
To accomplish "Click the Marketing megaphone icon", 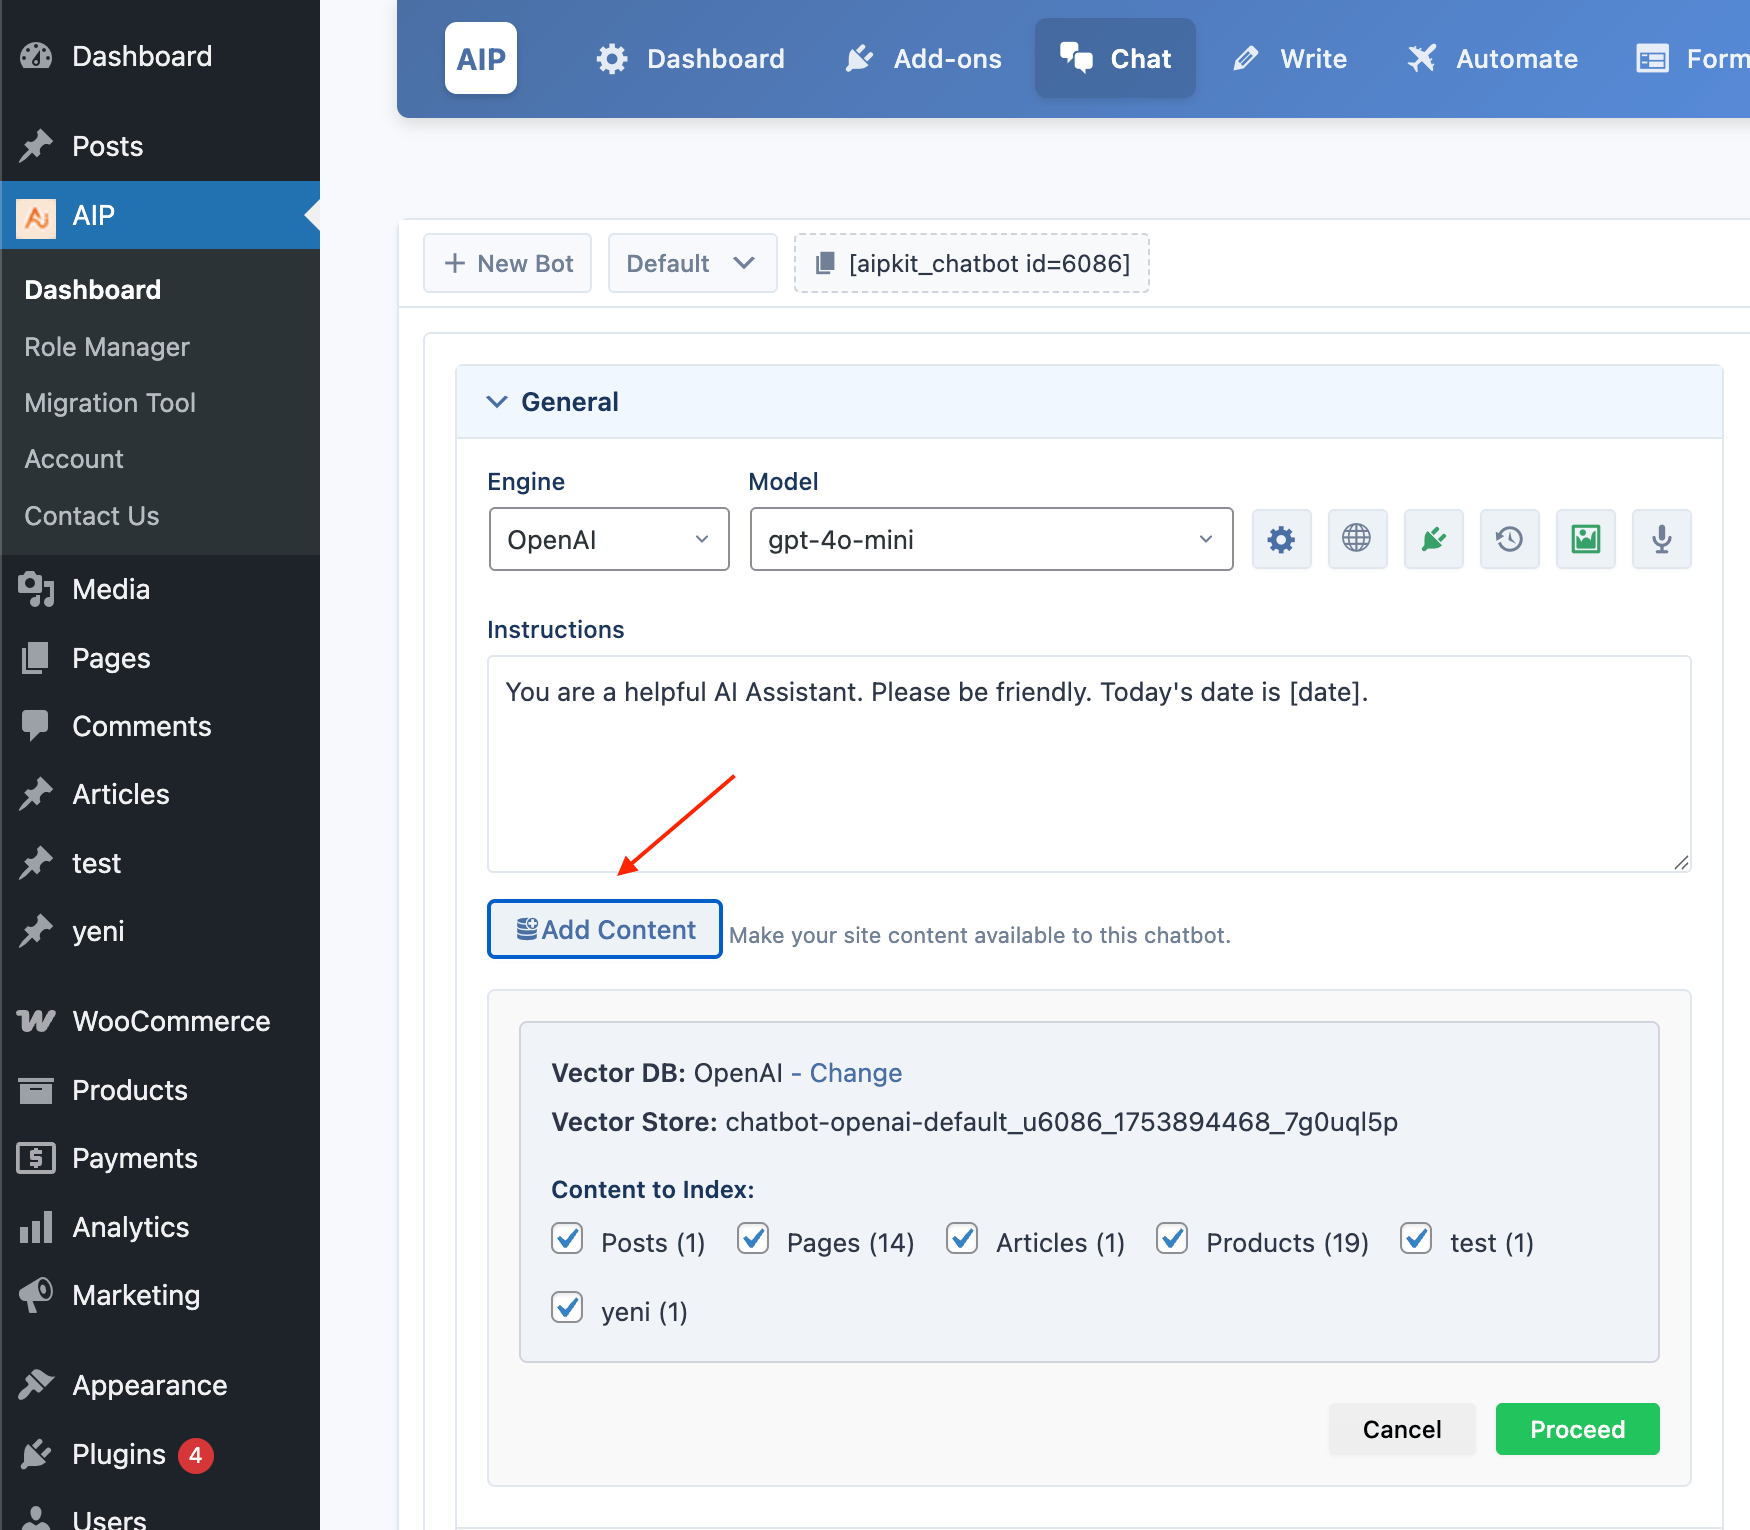I will click(x=36, y=1295).
